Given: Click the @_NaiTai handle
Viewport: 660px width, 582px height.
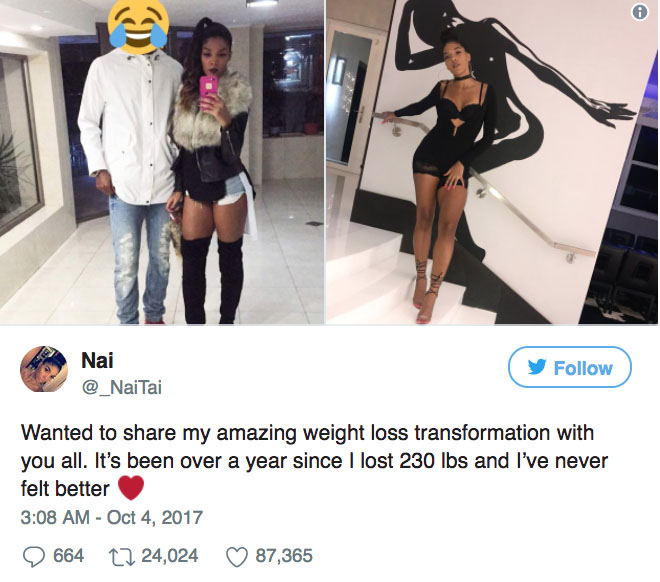Looking at the screenshot, I should point(121,388).
